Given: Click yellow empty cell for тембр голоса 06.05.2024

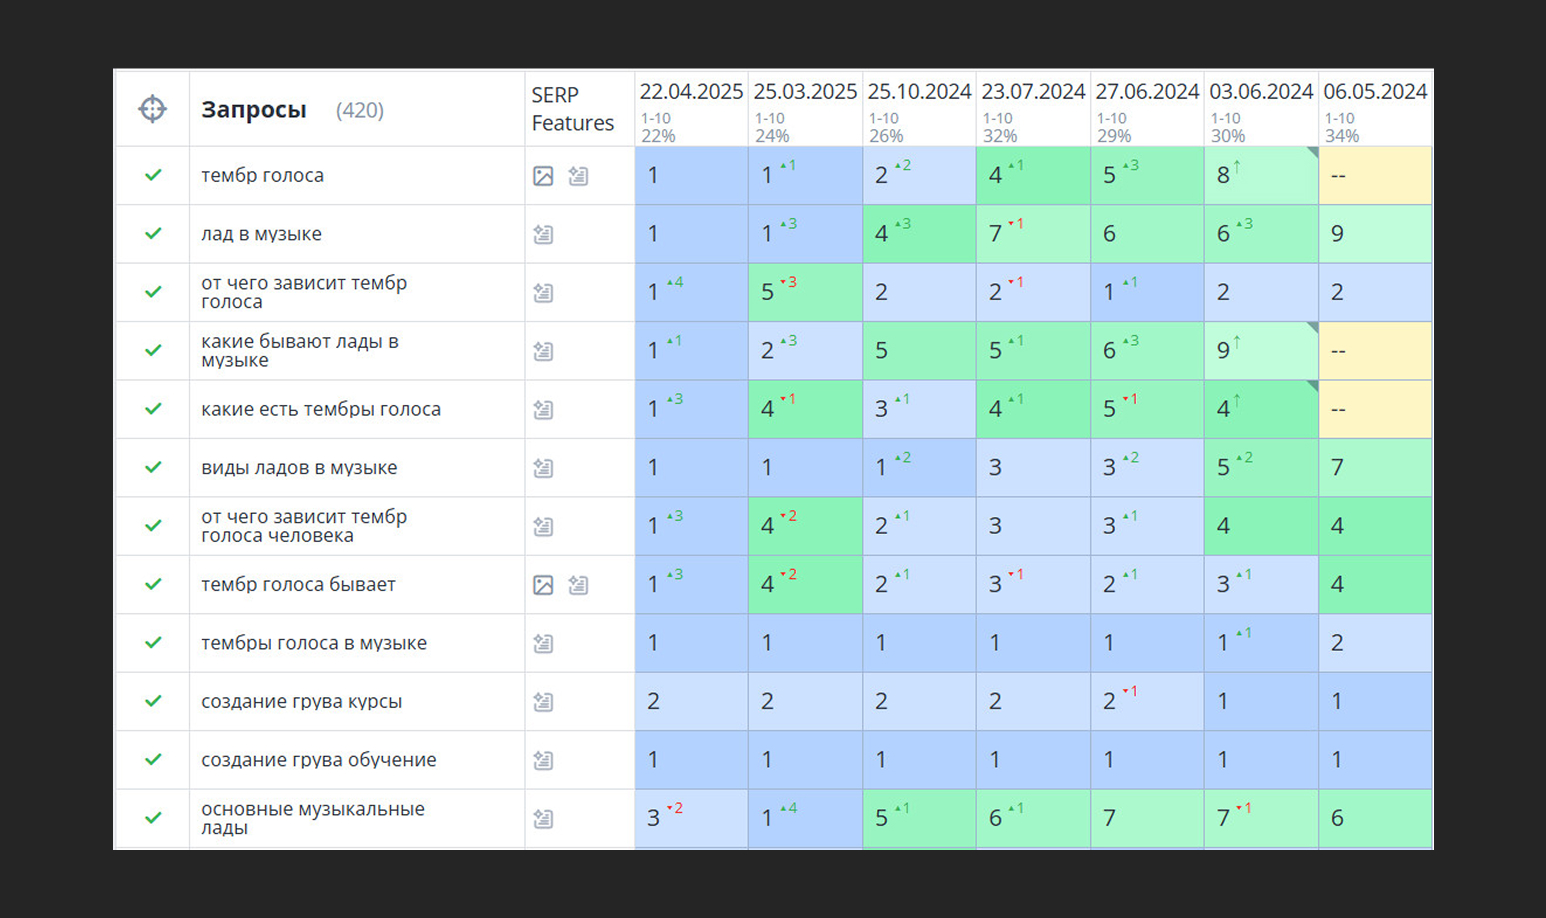Looking at the screenshot, I should pos(1375,176).
